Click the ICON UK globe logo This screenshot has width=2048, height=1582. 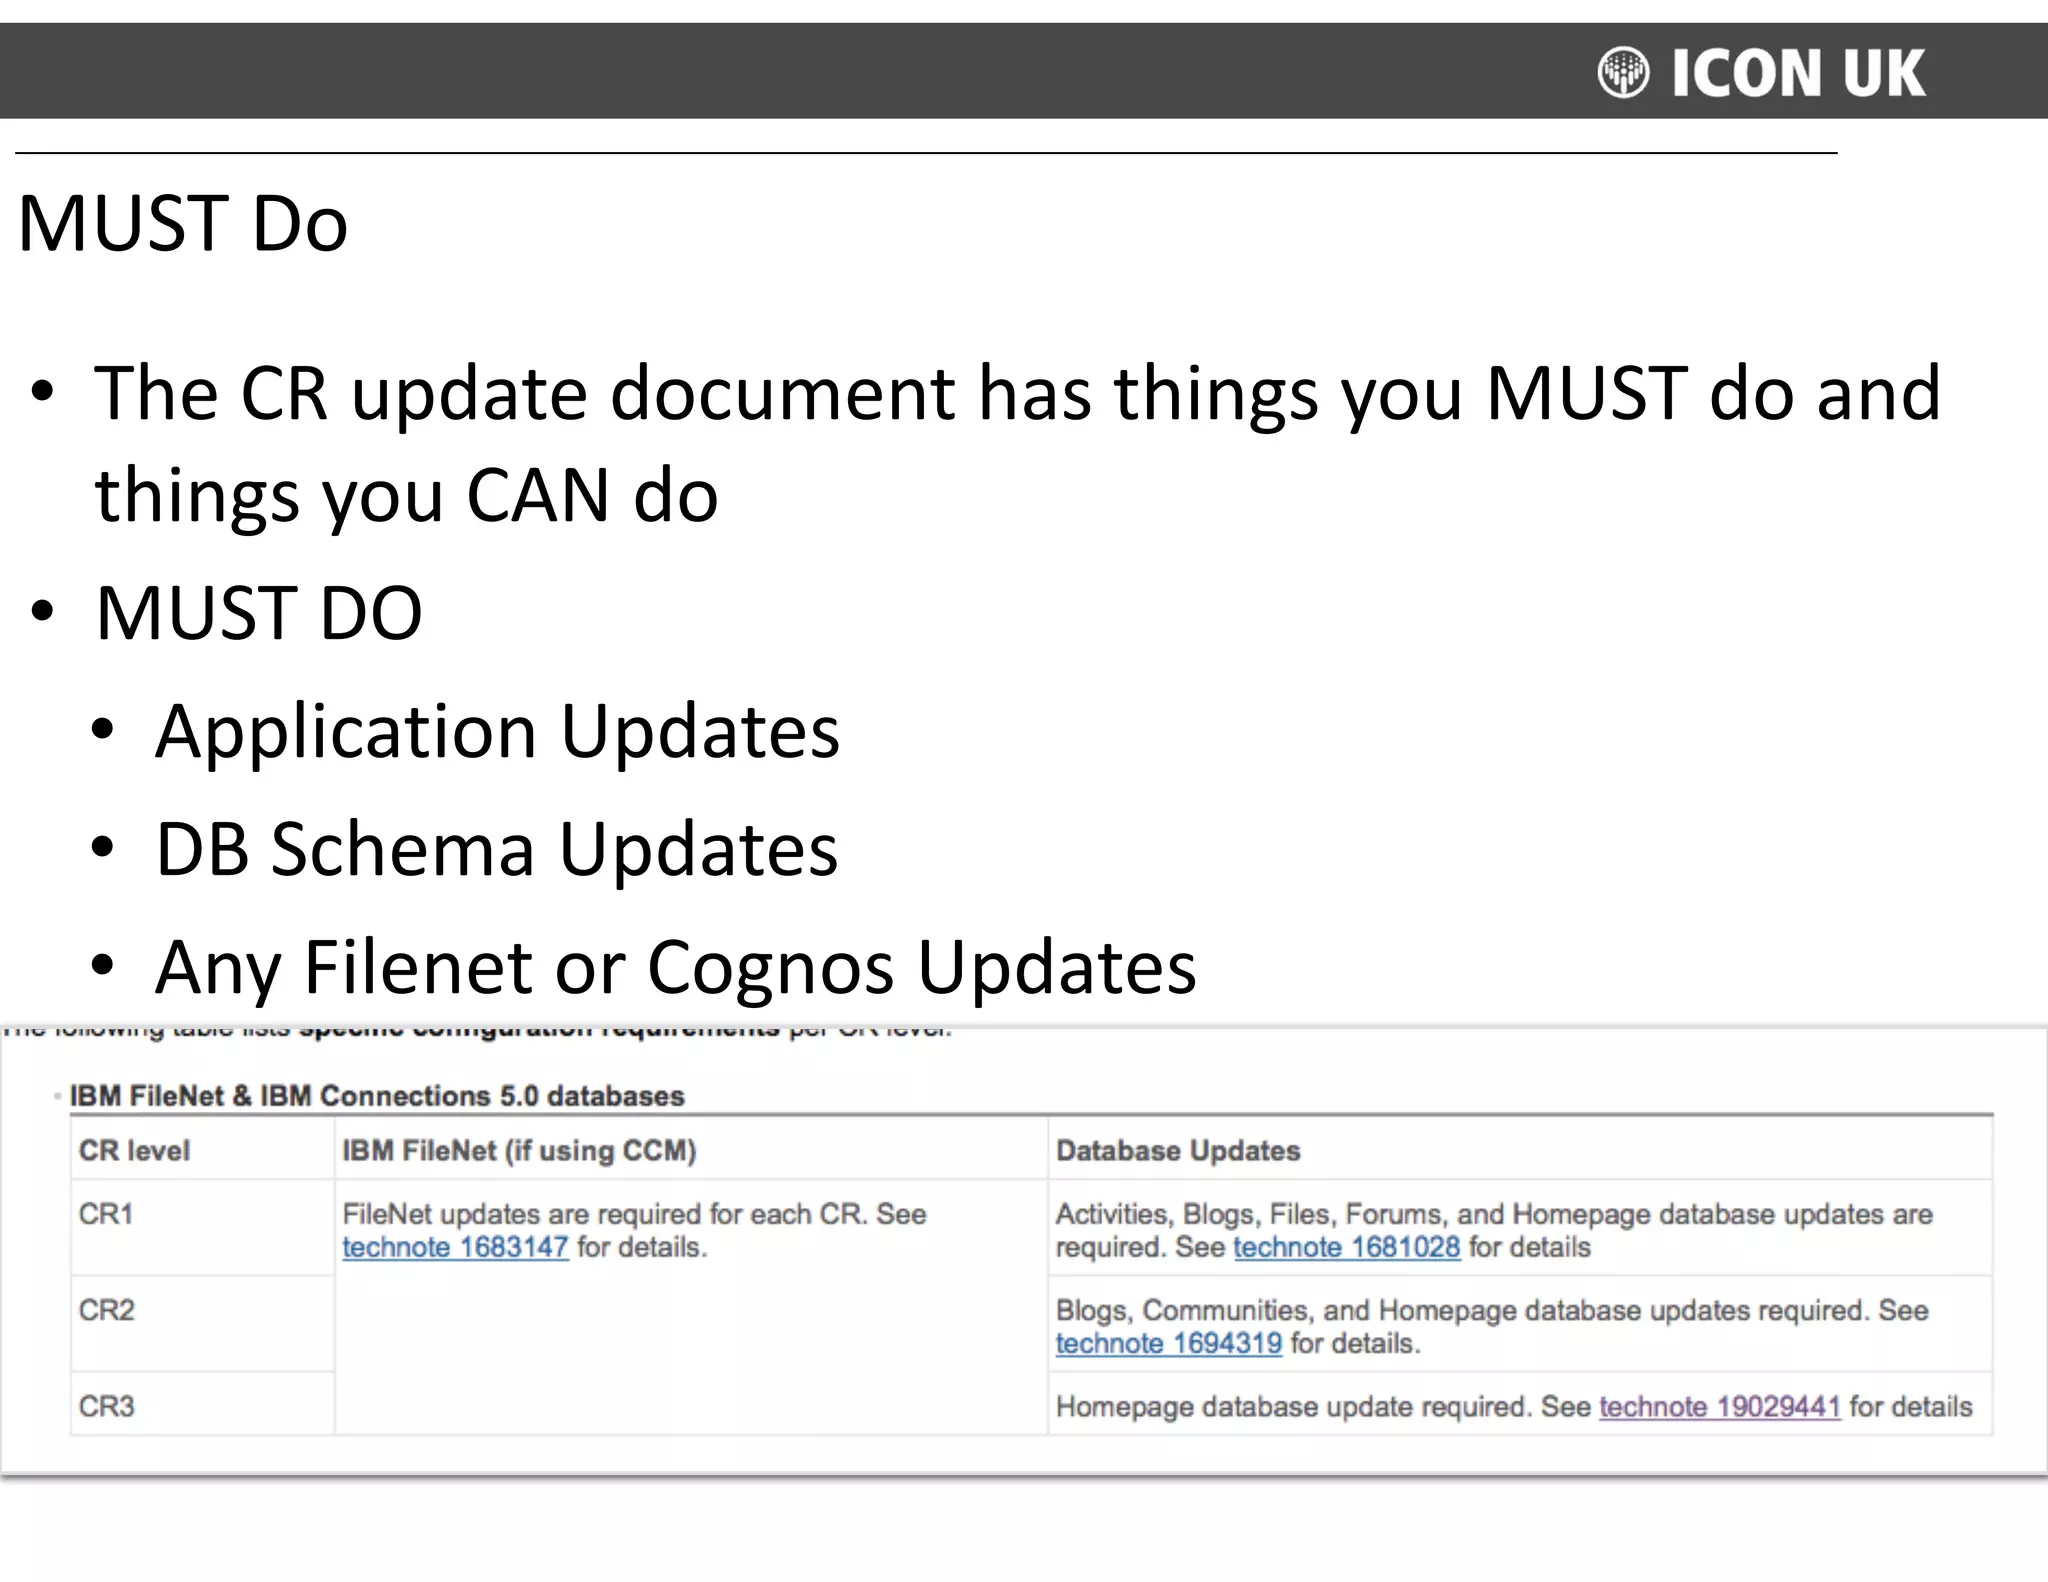[x=1623, y=72]
